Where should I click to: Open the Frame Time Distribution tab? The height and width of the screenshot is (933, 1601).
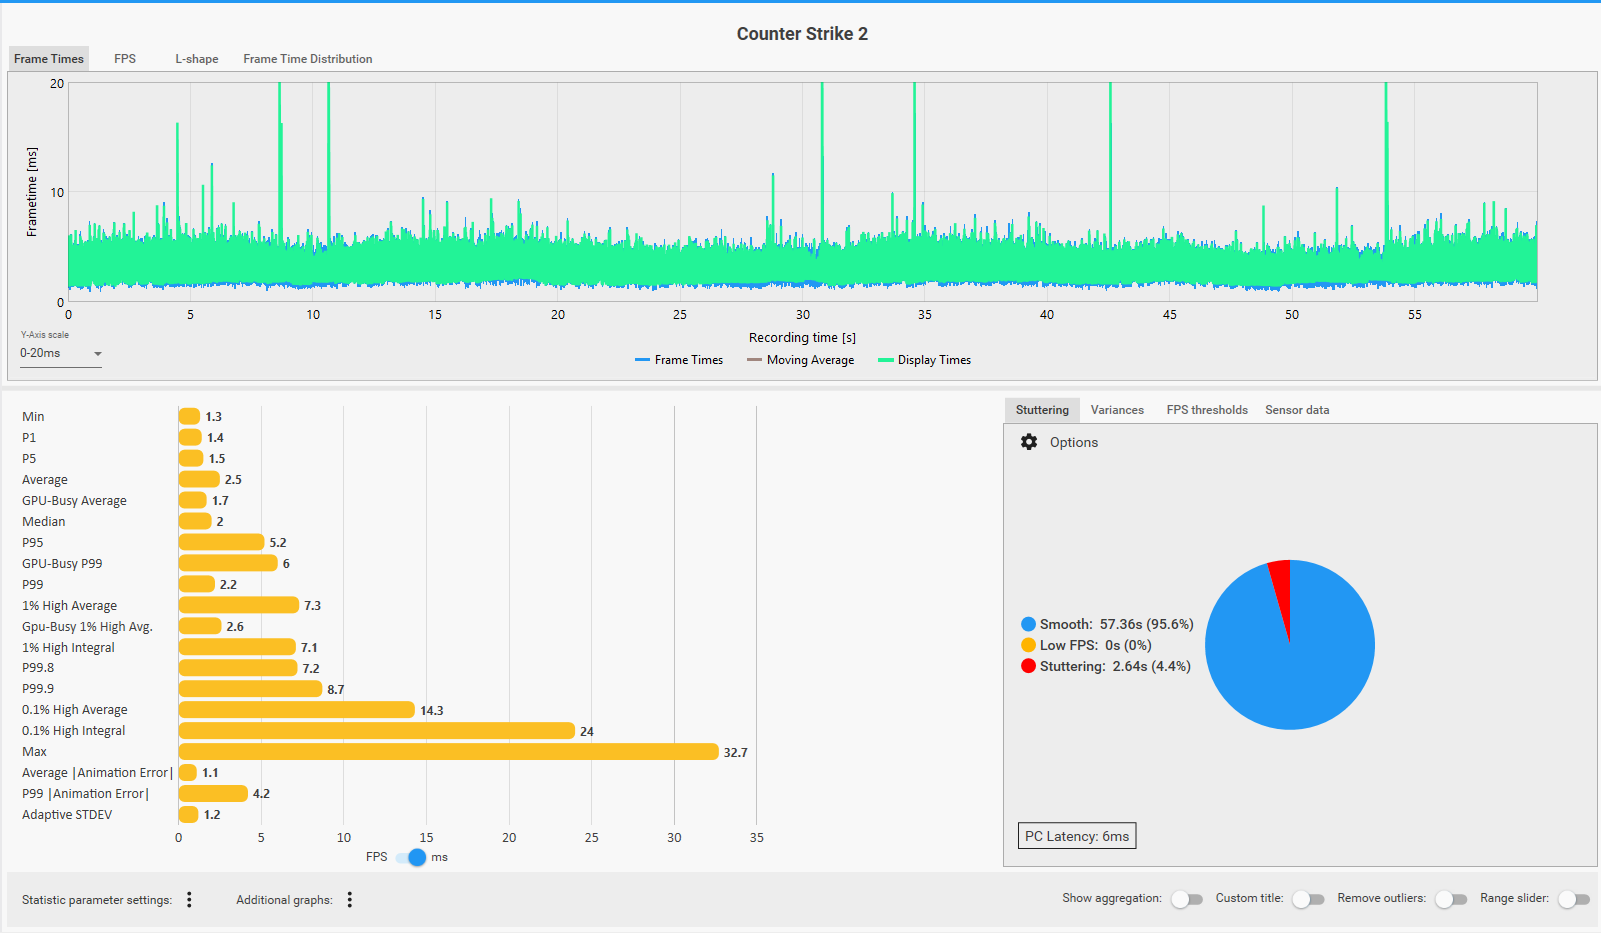coord(308,59)
